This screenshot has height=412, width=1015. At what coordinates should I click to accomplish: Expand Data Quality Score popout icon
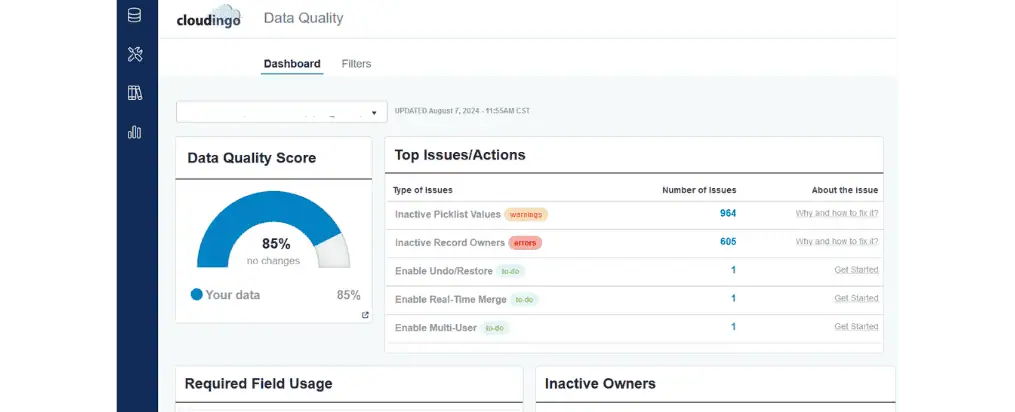point(365,315)
